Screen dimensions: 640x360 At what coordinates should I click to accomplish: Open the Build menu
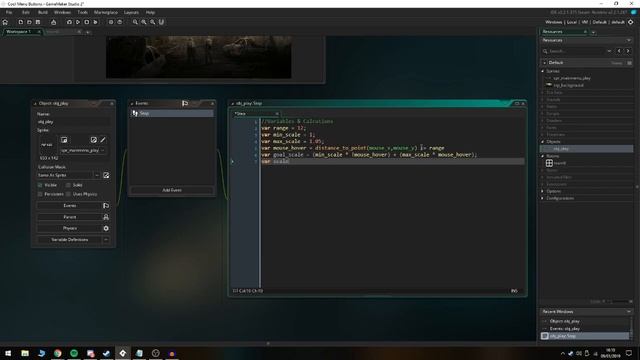[x=43, y=13]
